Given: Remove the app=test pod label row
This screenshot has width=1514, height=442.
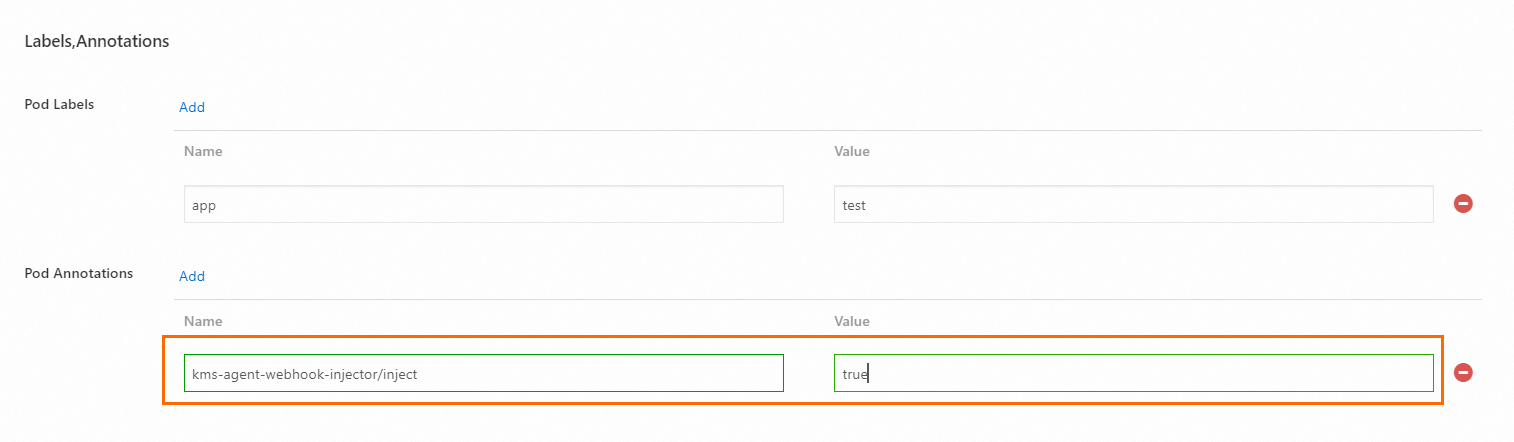Looking at the screenshot, I should (1463, 204).
